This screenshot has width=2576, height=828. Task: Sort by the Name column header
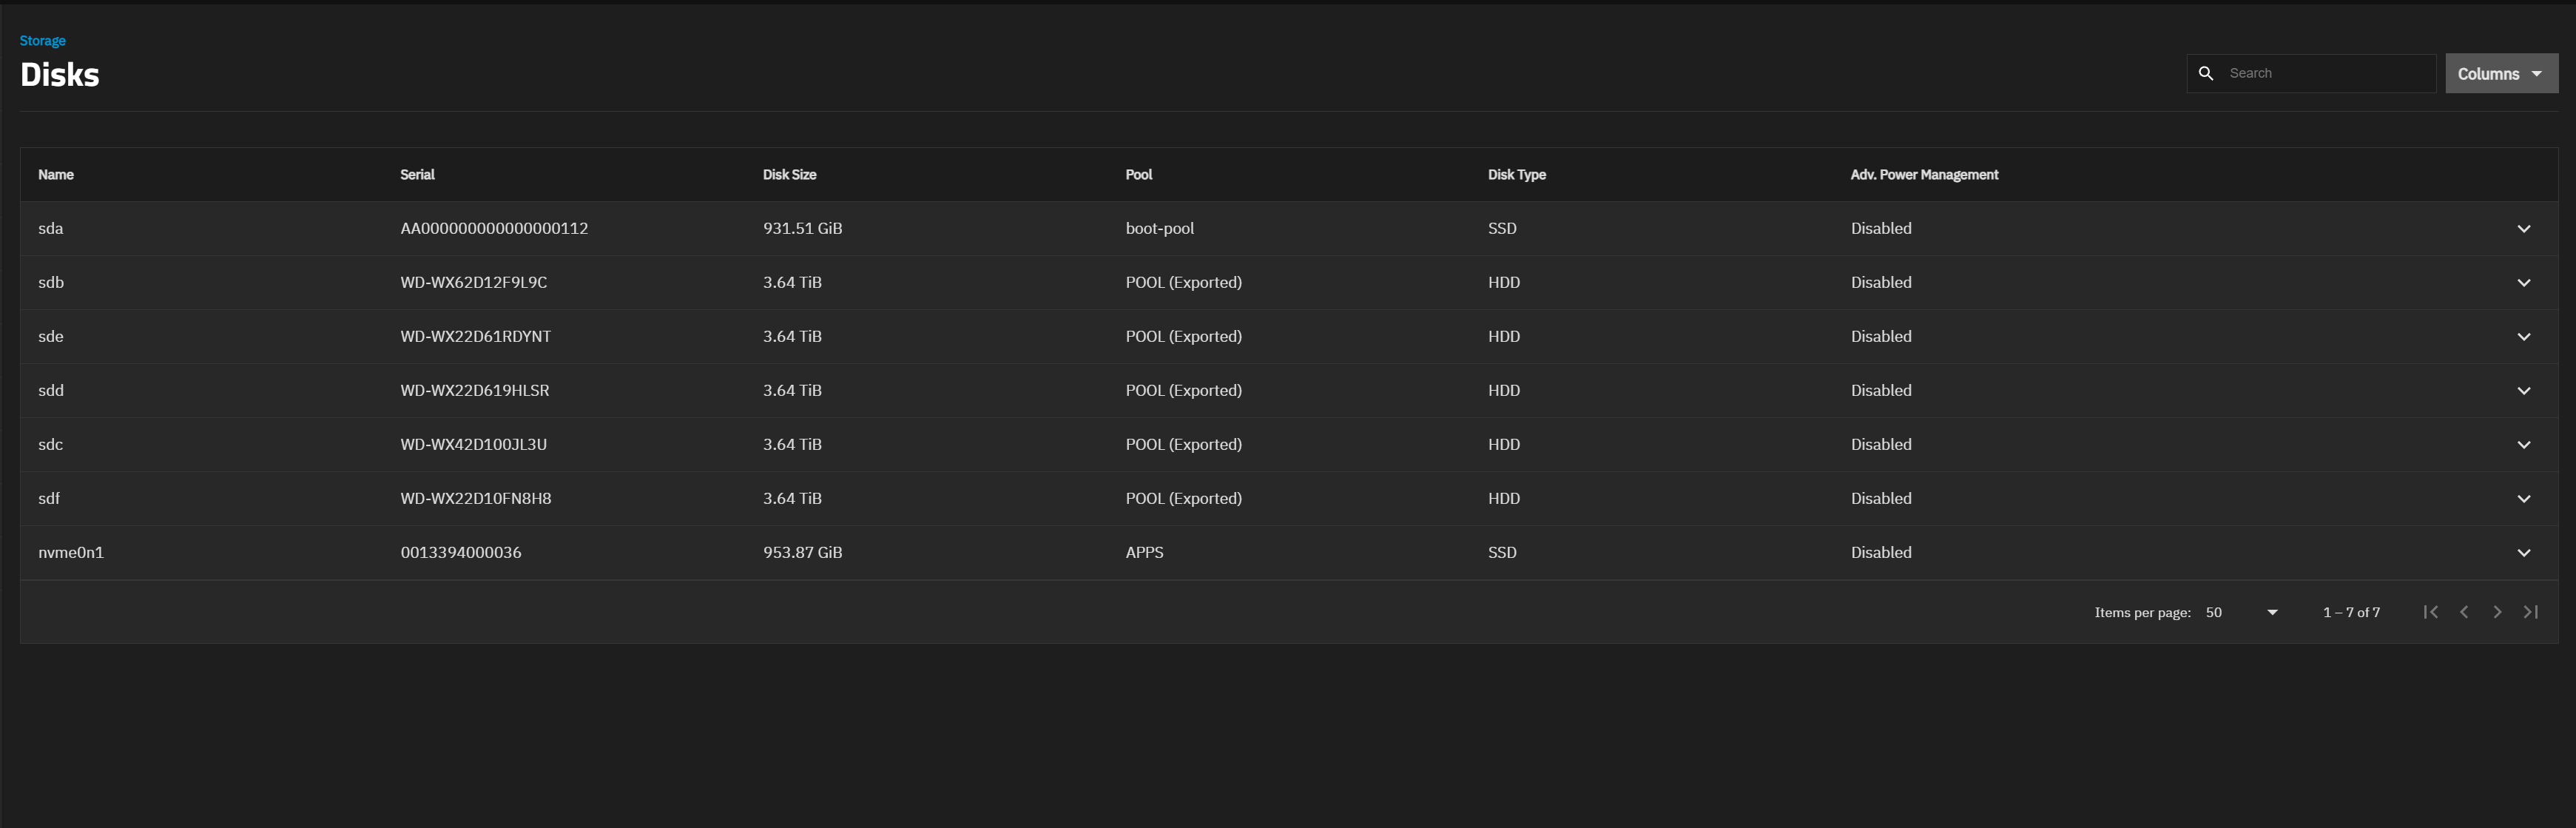pos(56,175)
